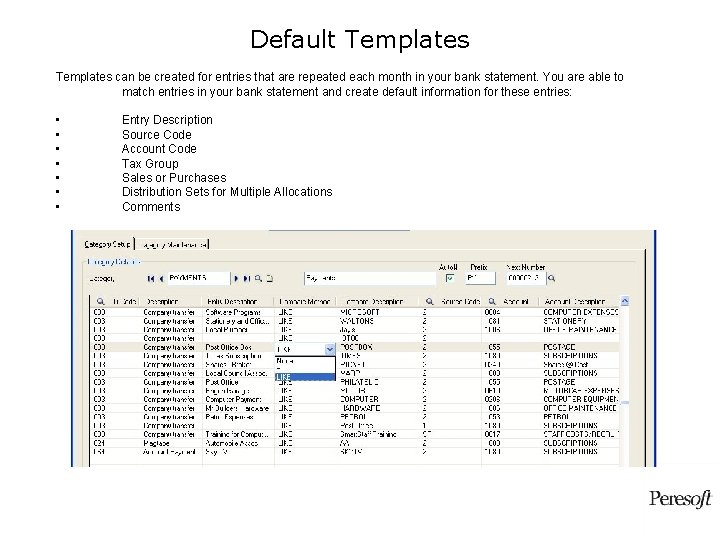Open the Post Office Box compare method dropdown
720x540 pixels.
(x=330, y=349)
